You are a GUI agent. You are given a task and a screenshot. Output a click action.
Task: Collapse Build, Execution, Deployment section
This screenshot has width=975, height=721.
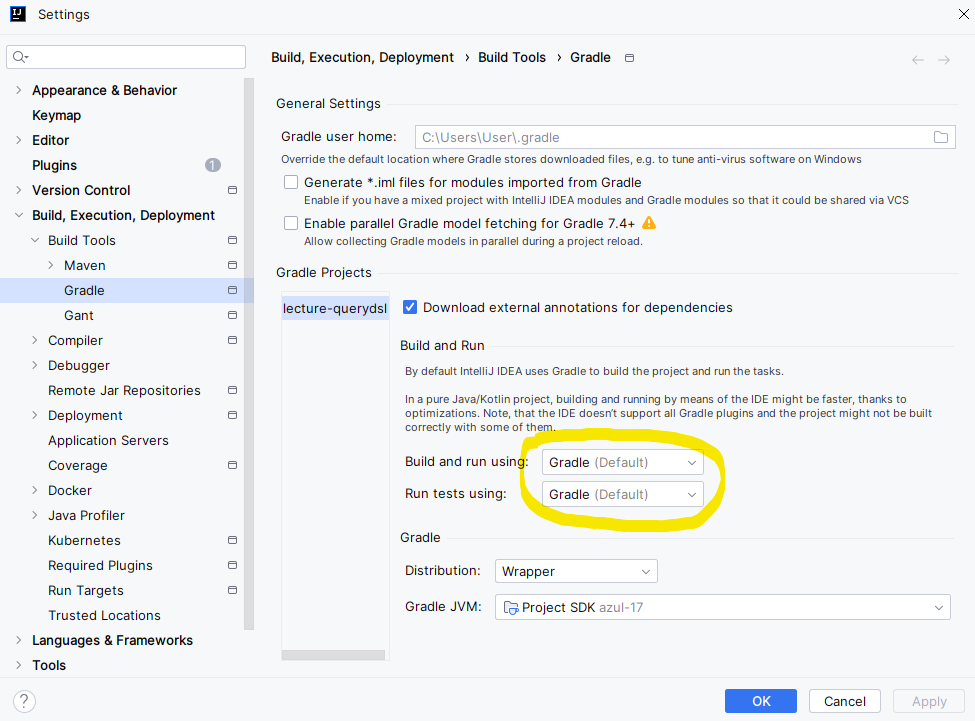click(x=19, y=215)
